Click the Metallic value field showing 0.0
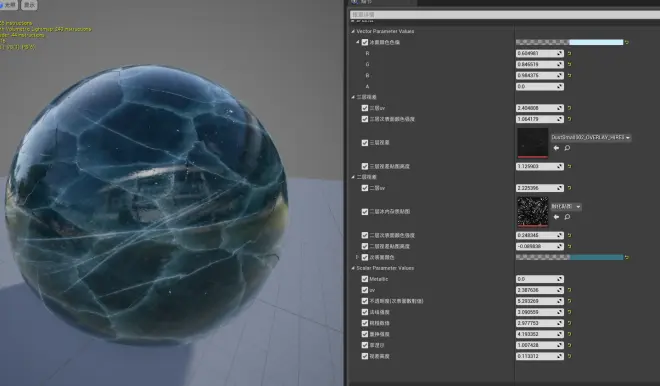The height and width of the screenshot is (386, 660). click(x=540, y=279)
